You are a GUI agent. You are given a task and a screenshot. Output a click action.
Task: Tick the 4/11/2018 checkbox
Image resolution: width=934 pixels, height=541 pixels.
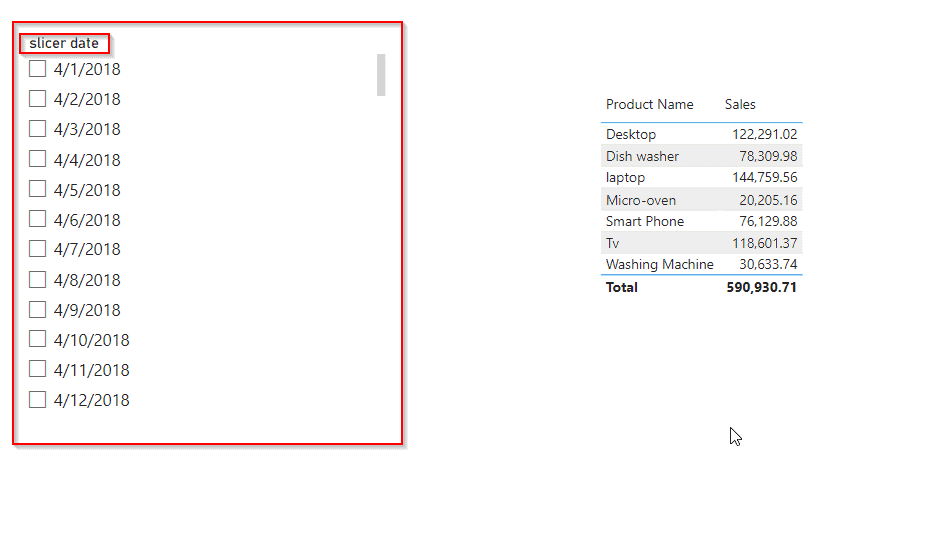pos(38,369)
